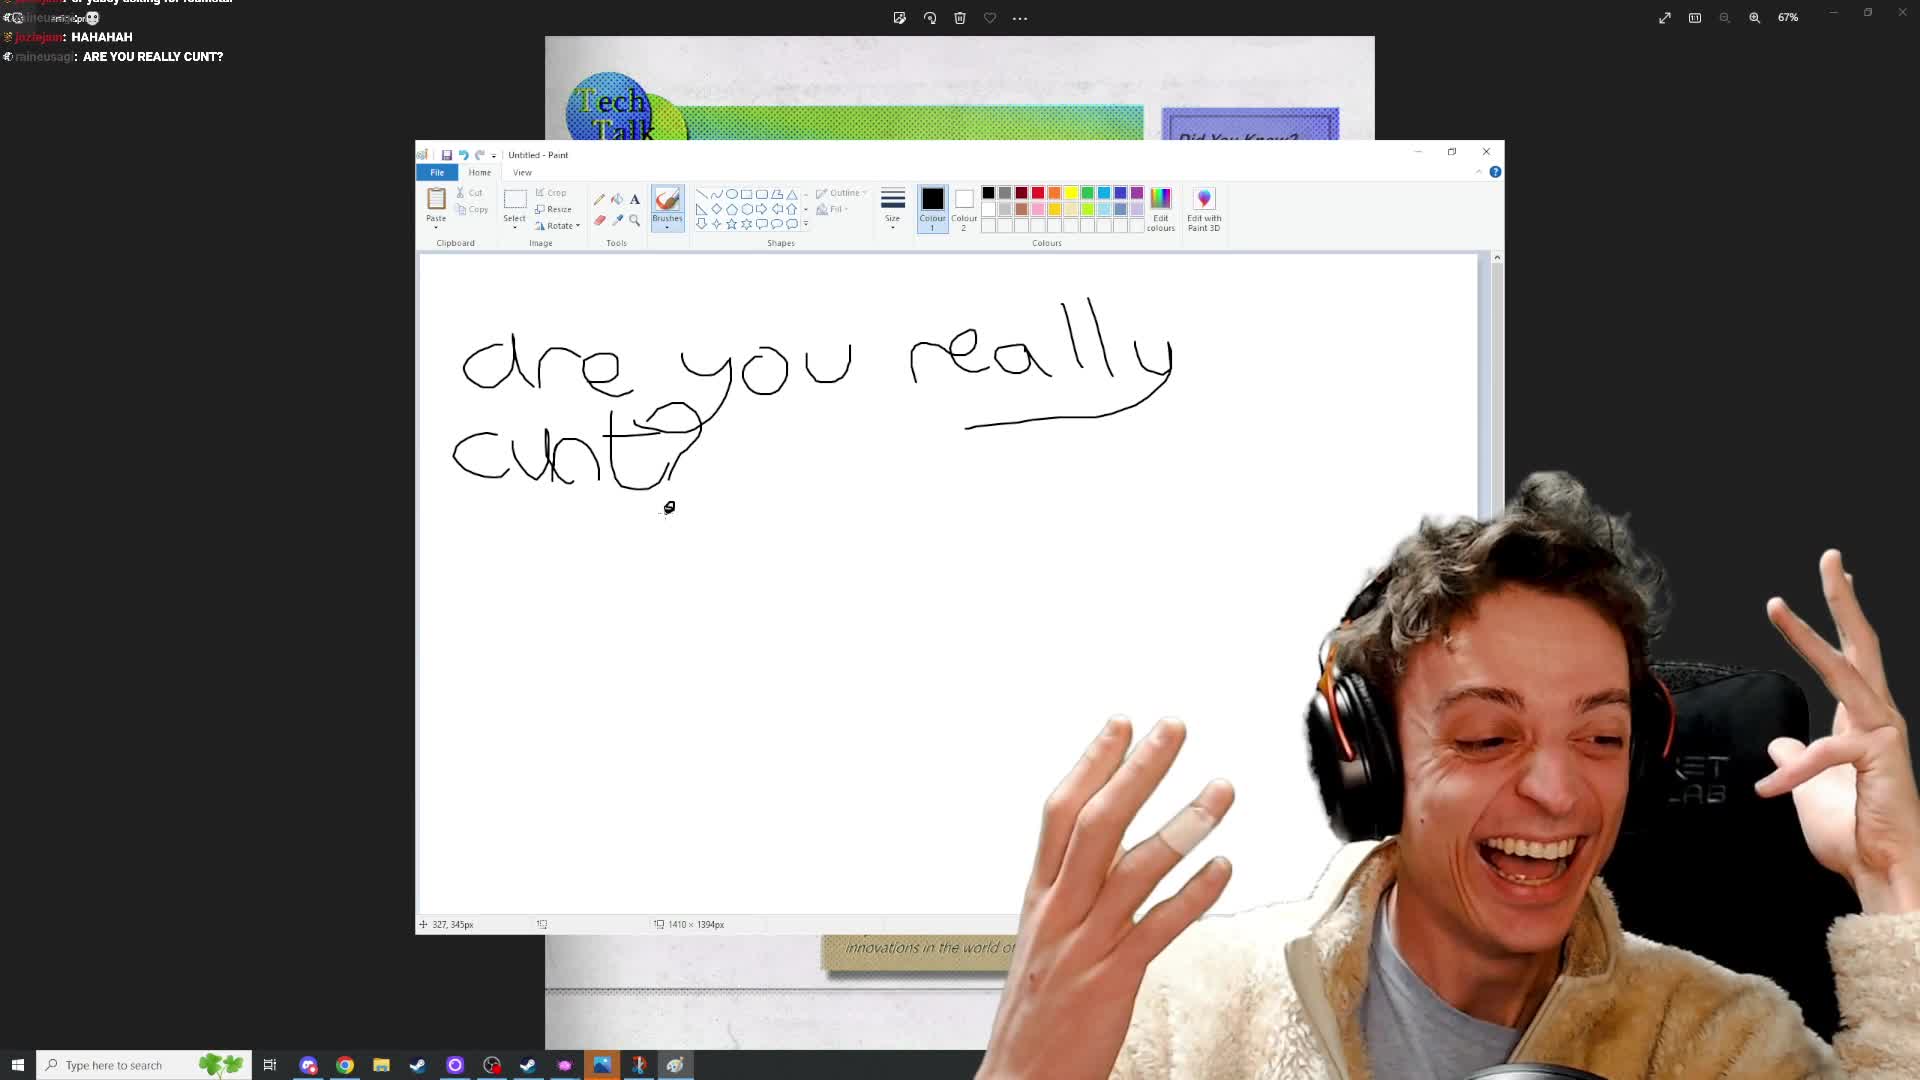This screenshot has width=1920, height=1080.
Task: Click the Delete trash icon in photo viewer
Action: click(x=960, y=18)
